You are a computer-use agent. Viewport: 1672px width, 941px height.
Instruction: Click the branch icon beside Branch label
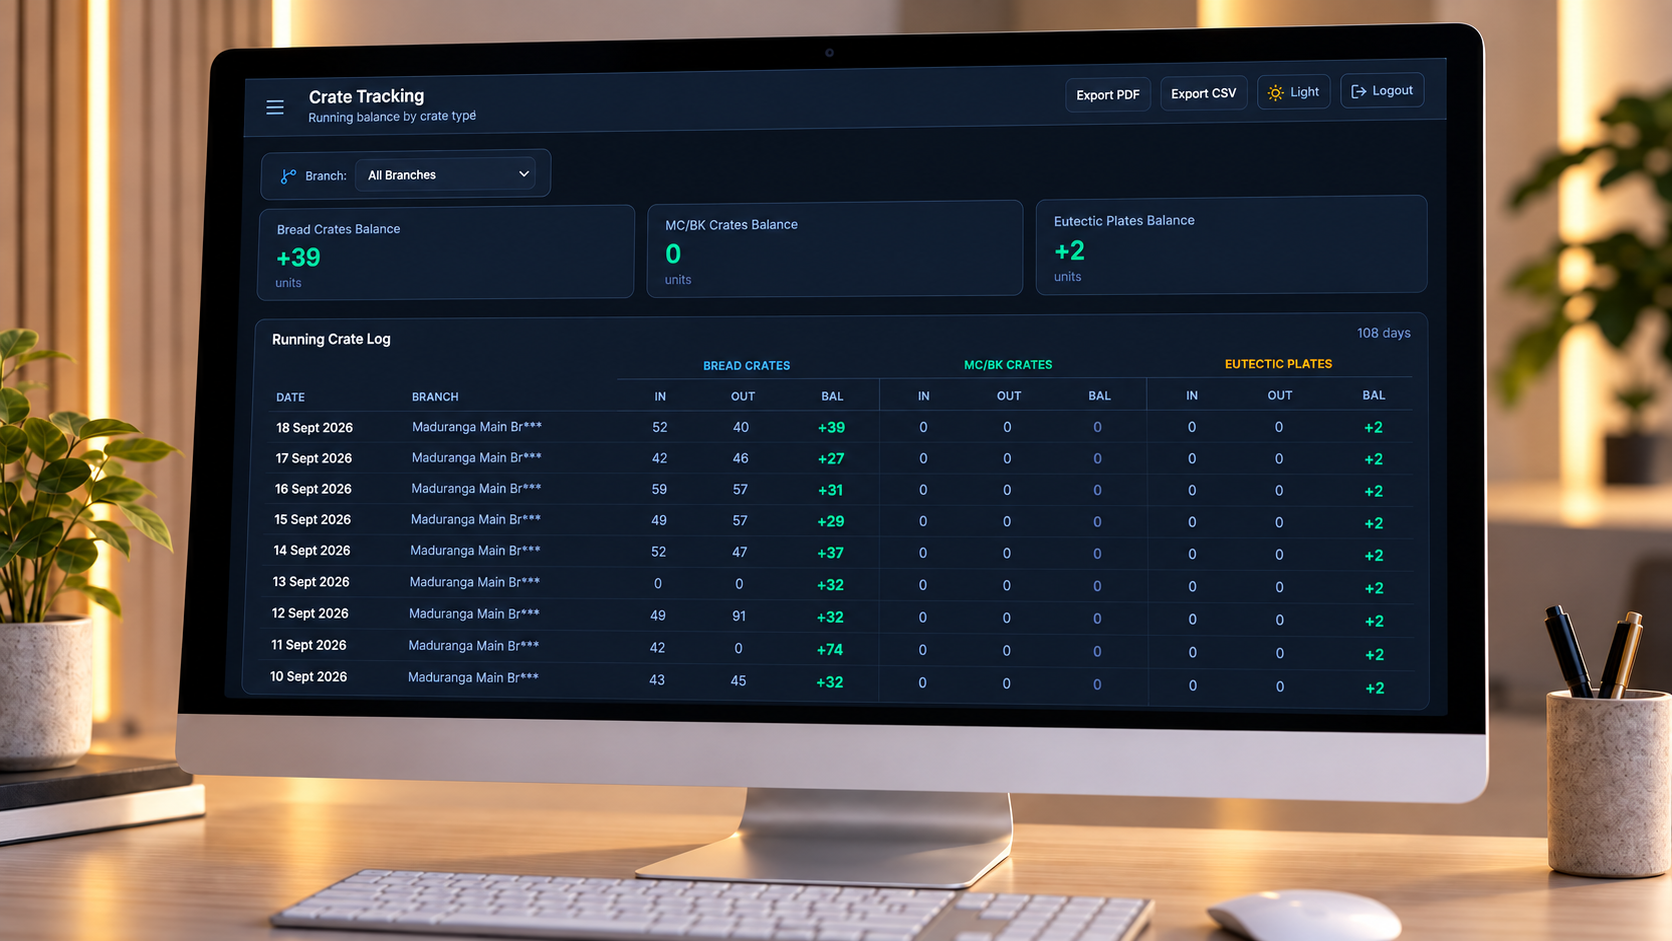(288, 176)
